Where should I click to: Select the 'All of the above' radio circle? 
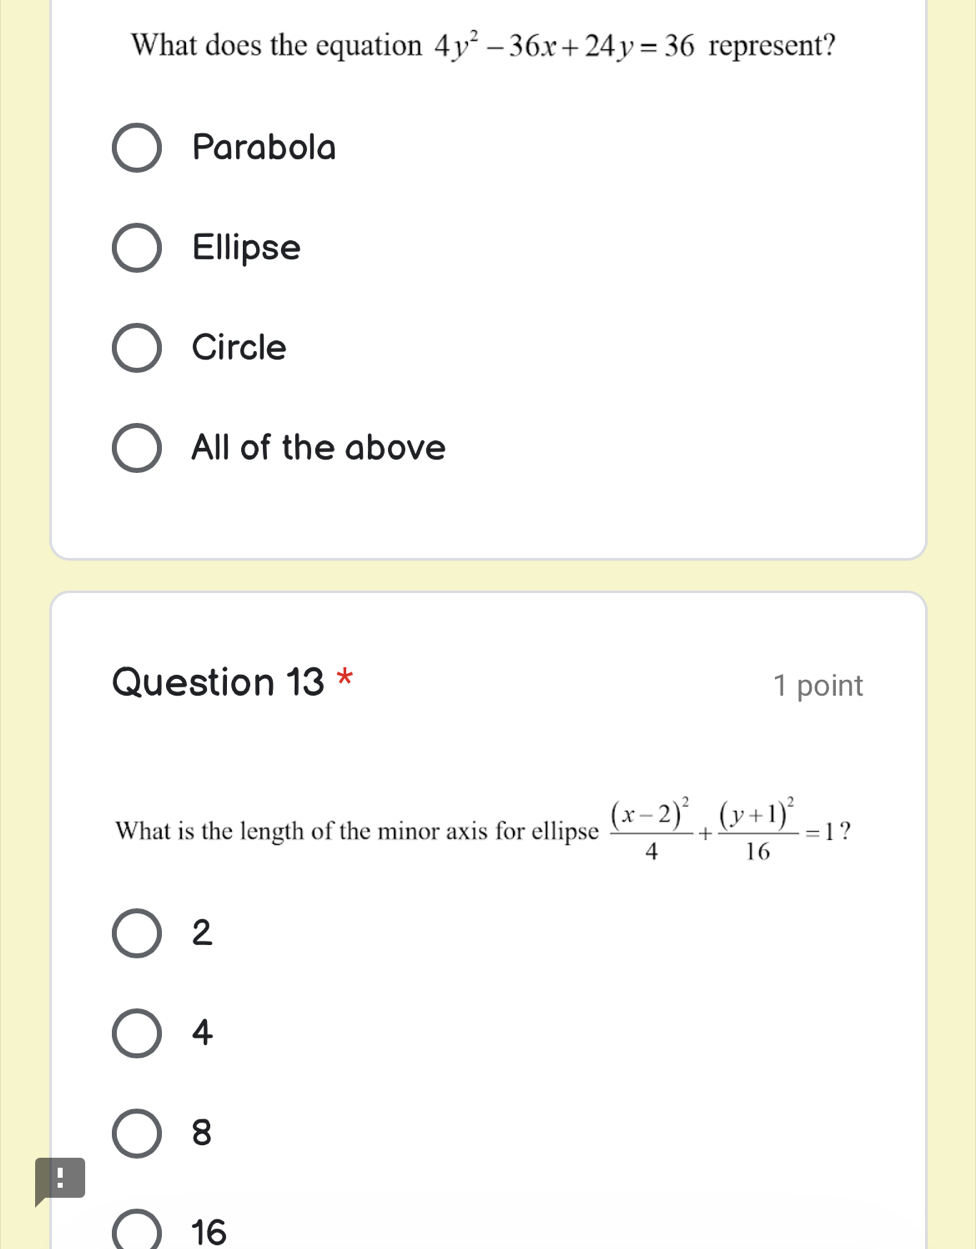click(x=136, y=448)
